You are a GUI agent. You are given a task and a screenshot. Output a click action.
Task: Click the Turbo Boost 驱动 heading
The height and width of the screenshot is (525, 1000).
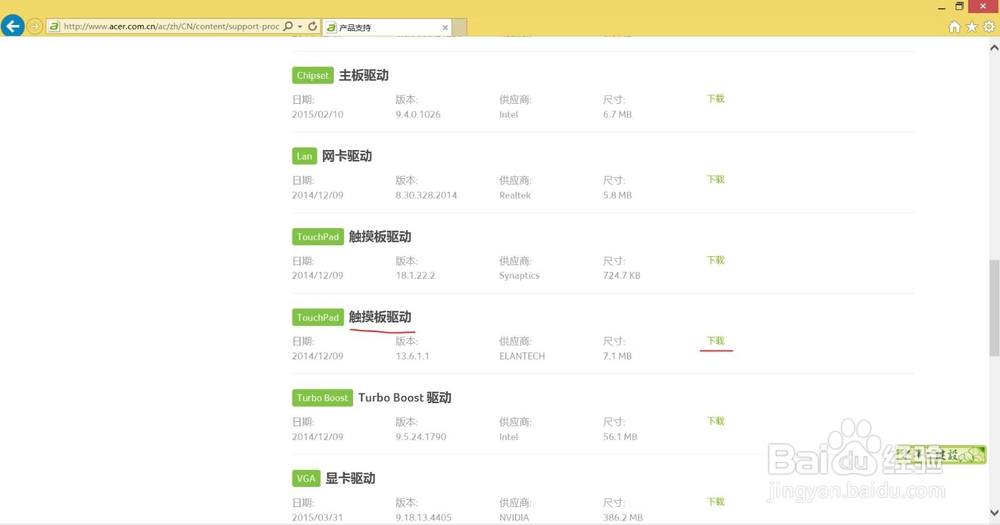click(x=404, y=397)
